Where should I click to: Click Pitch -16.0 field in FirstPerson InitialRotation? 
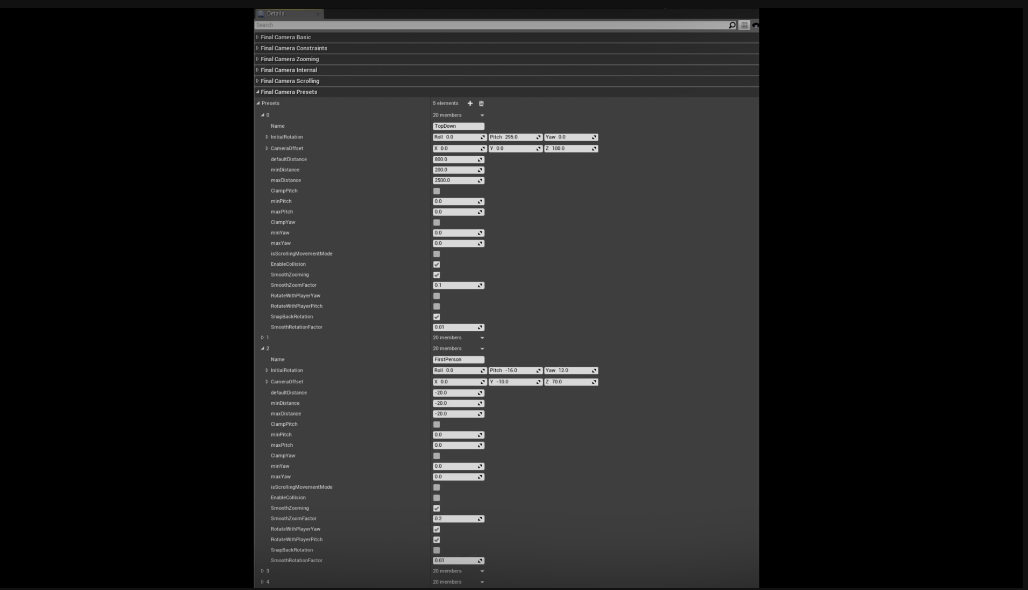coord(515,370)
